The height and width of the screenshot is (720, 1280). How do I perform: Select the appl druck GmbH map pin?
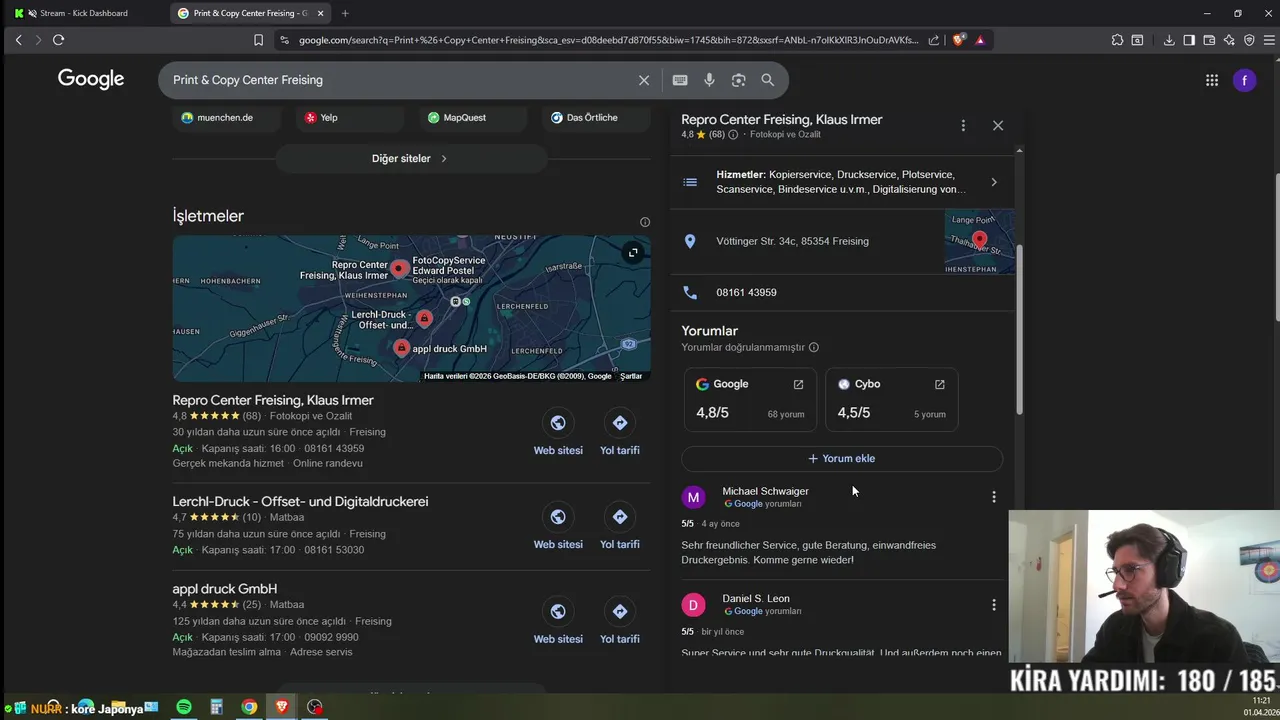coord(401,348)
